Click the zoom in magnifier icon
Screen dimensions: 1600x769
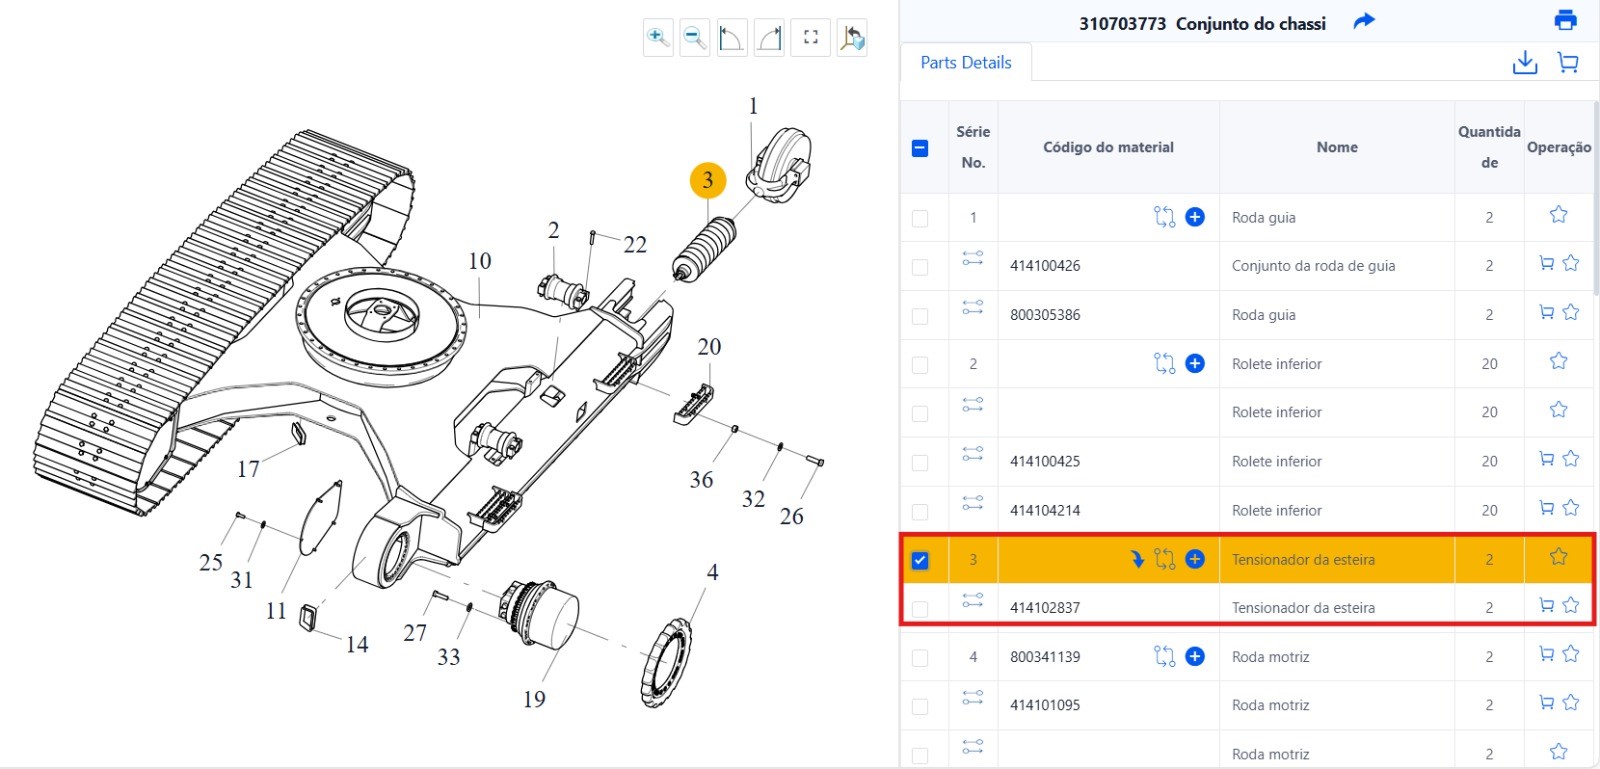tap(657, 38)
